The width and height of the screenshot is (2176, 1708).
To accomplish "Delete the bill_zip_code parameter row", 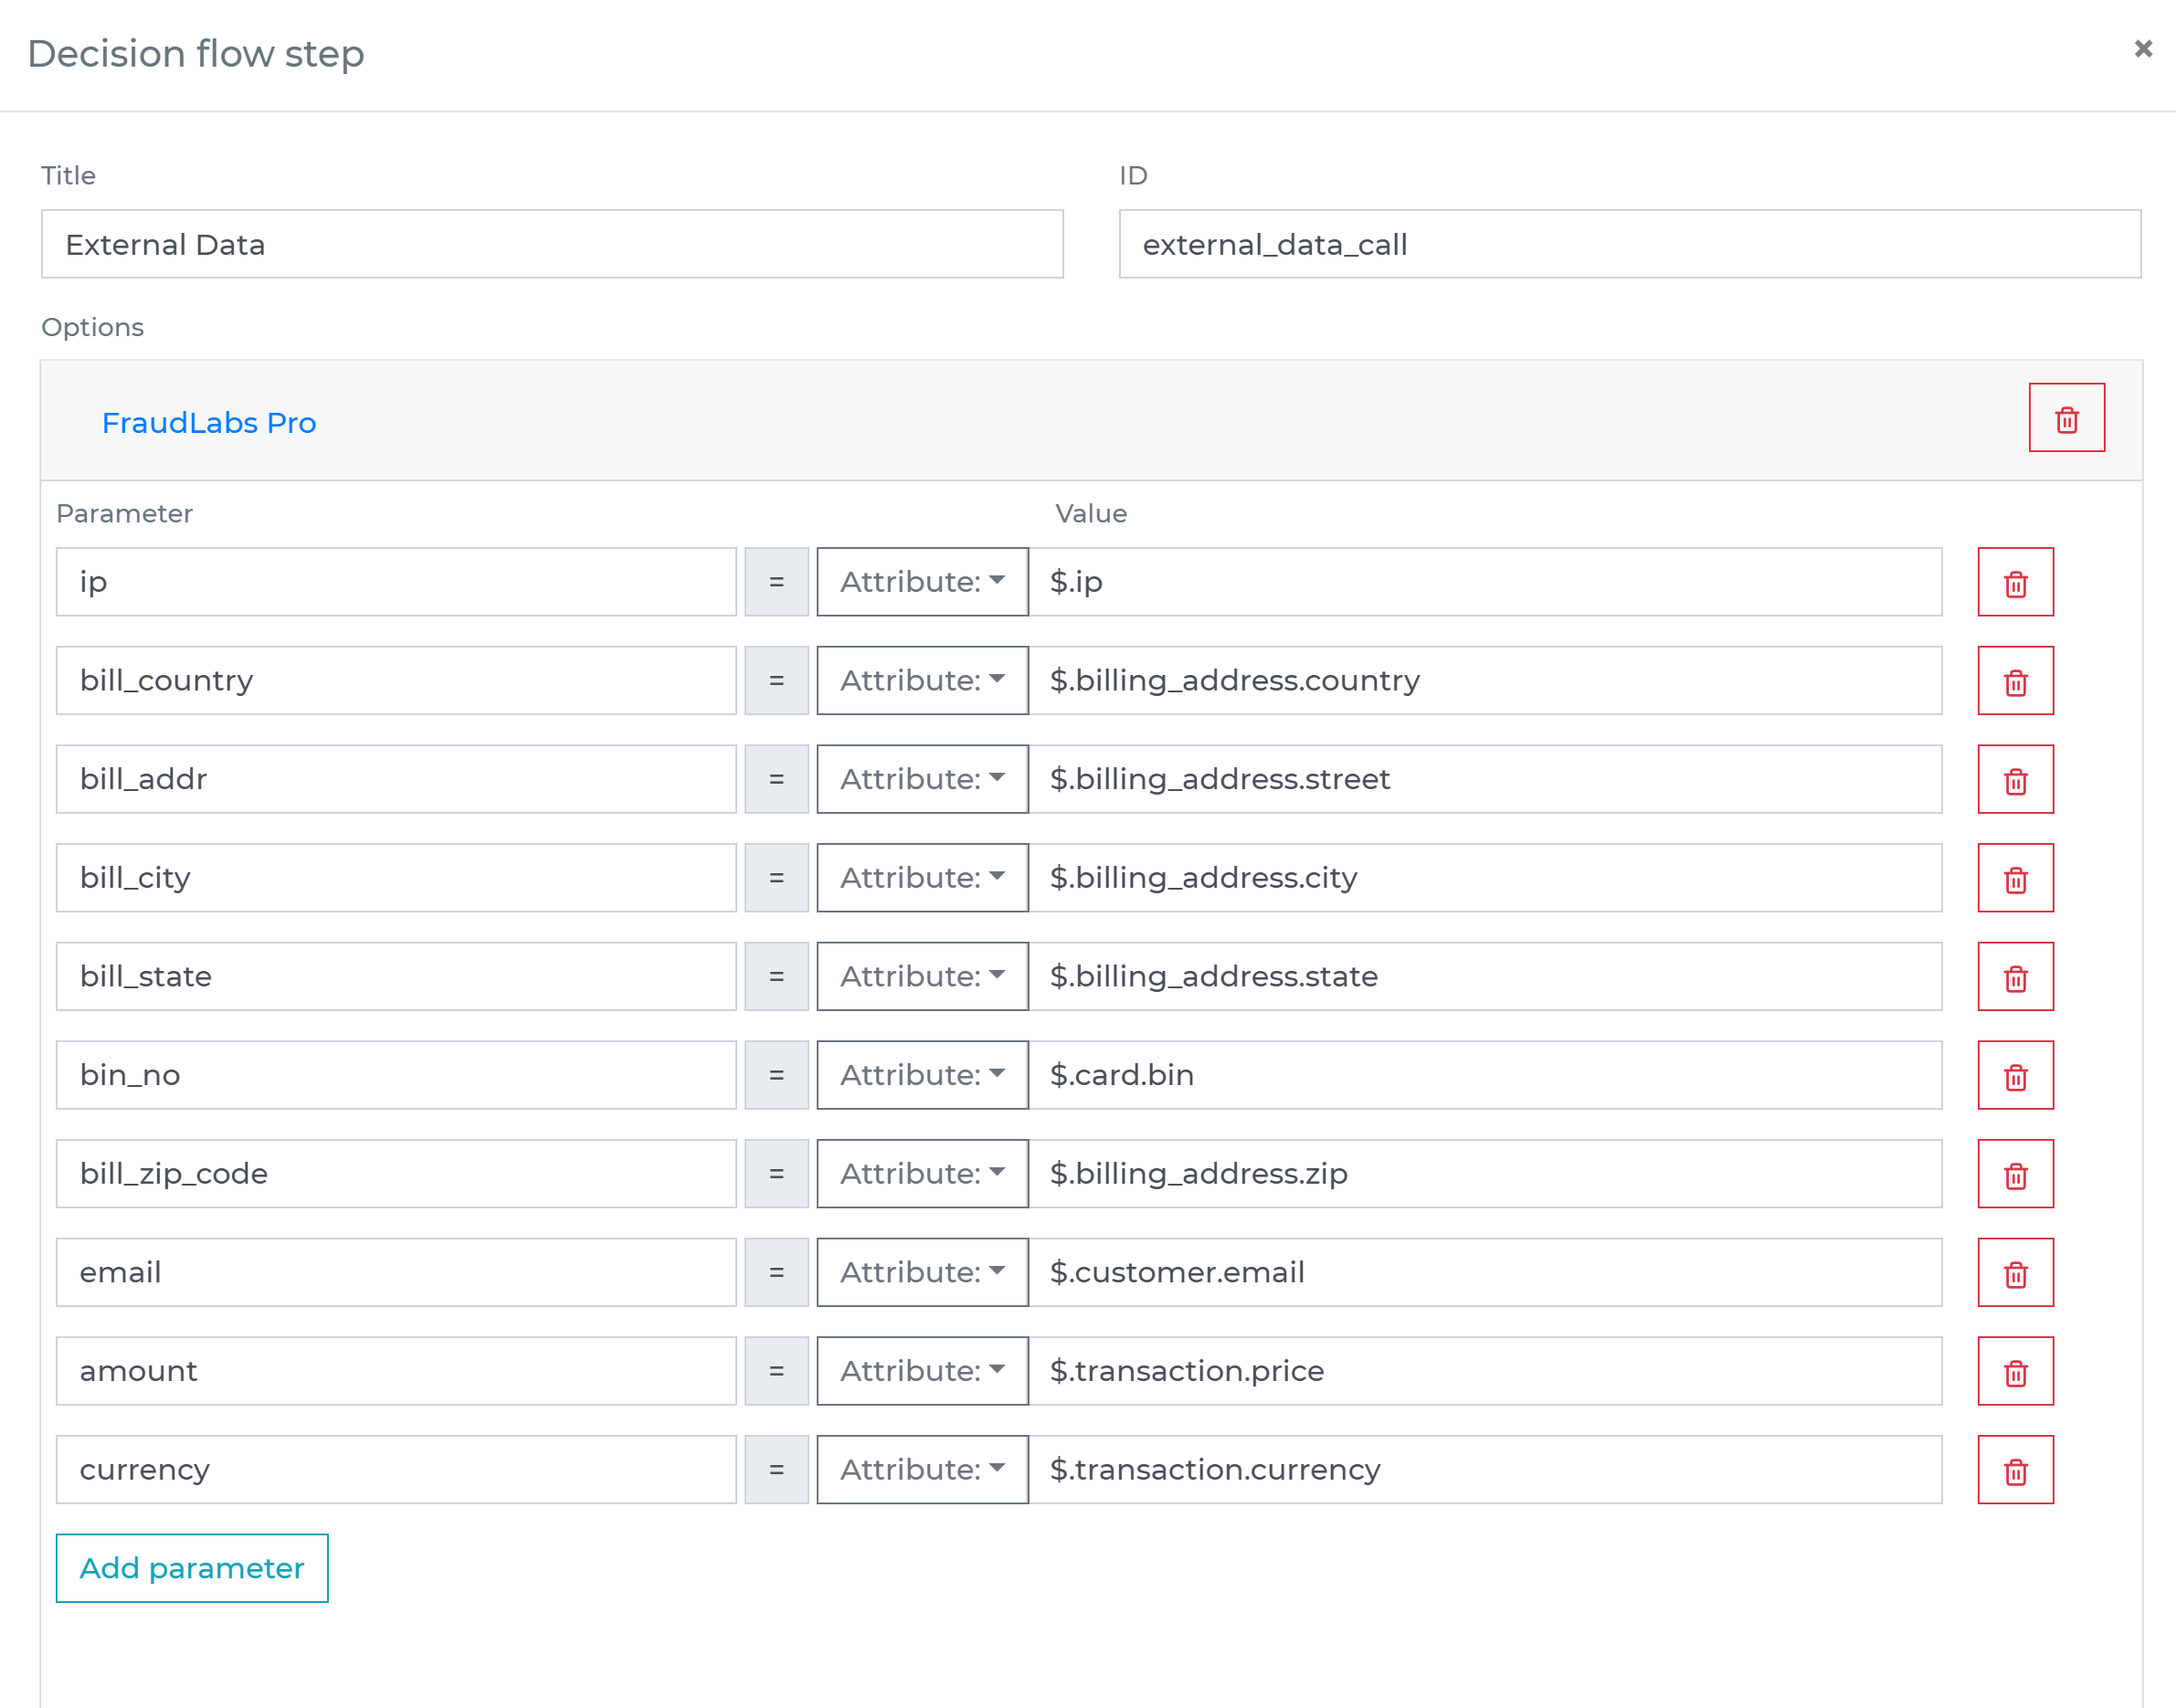I will [x=2015, y=1174].
